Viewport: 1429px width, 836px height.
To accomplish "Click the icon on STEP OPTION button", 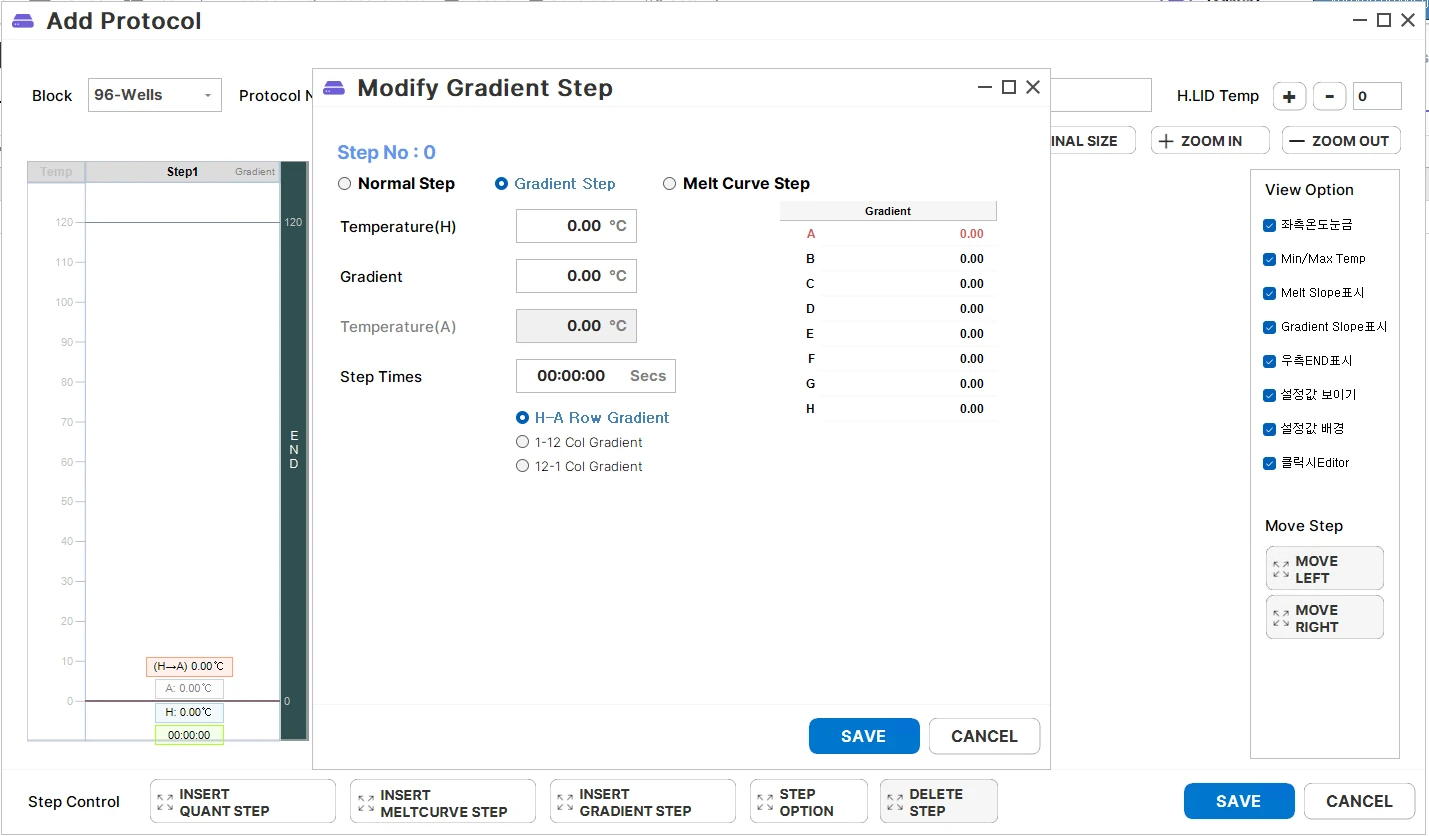I will 765,802.
